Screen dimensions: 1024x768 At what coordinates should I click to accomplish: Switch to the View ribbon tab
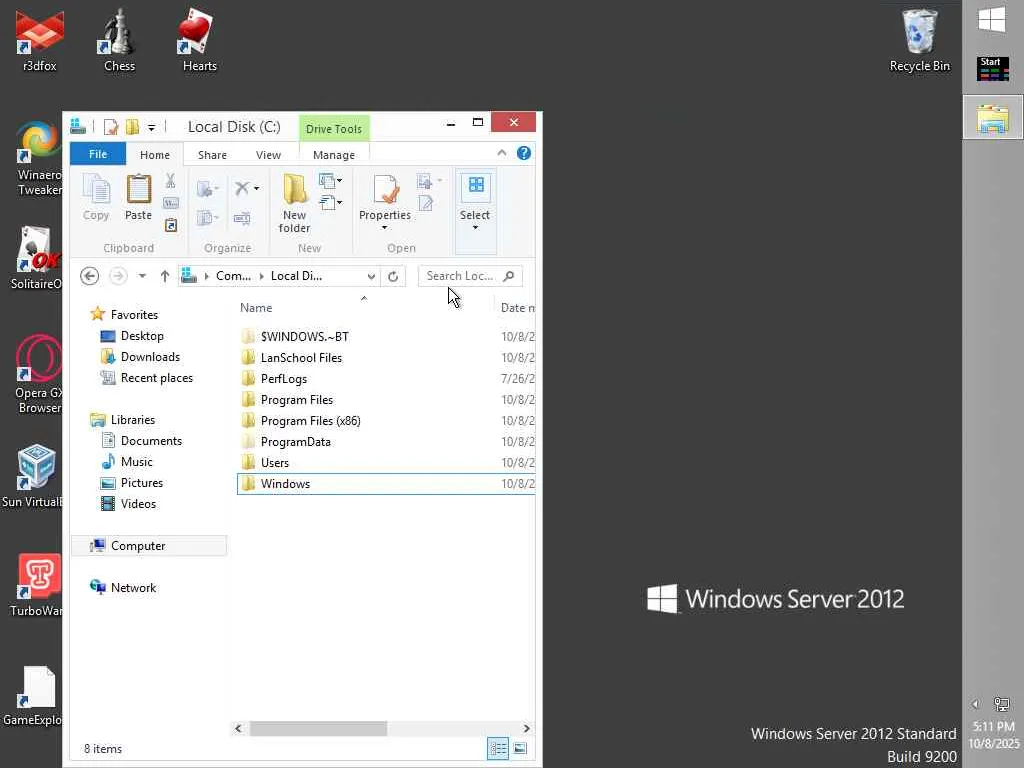(x=268, y=155)
